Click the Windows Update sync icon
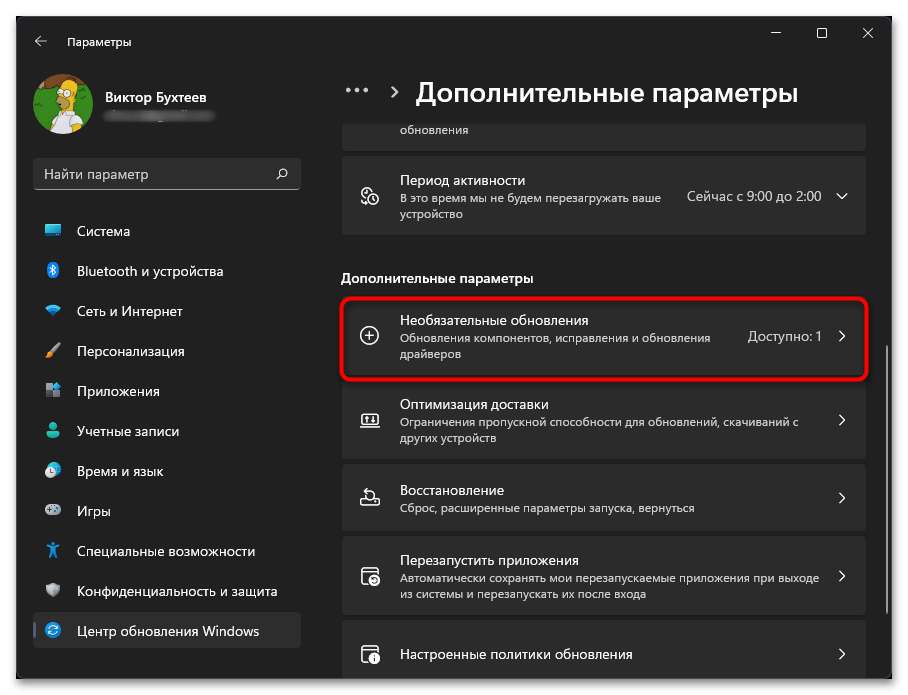 (53, 630)
